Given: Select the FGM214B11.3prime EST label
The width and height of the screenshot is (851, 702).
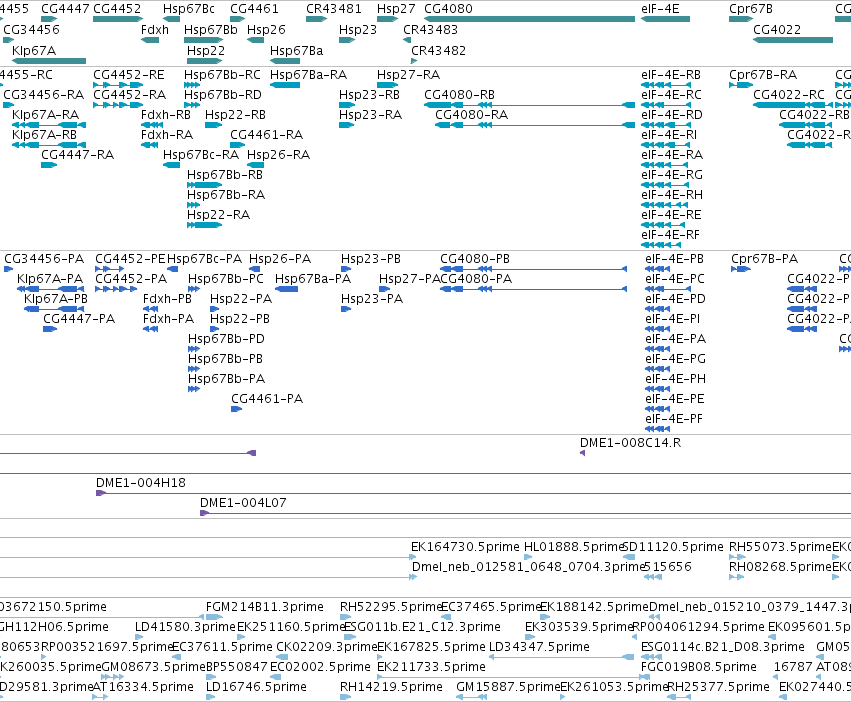Looking at the screenshot, I should click(265, 606).
